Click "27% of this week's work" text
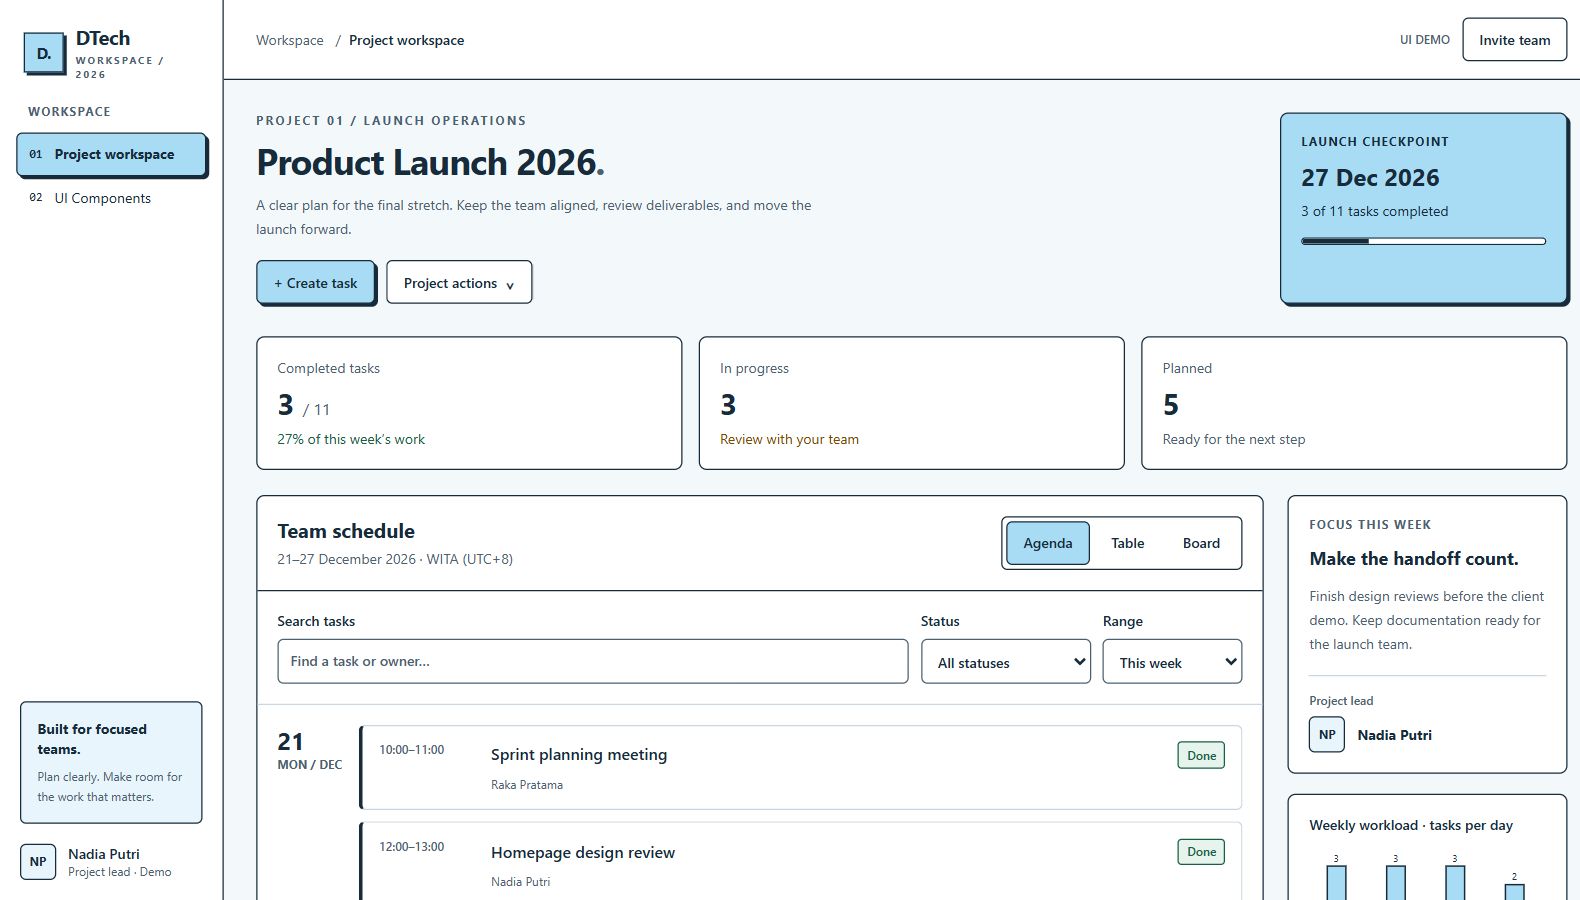The image size is (1580, 900). click(351, 439)
